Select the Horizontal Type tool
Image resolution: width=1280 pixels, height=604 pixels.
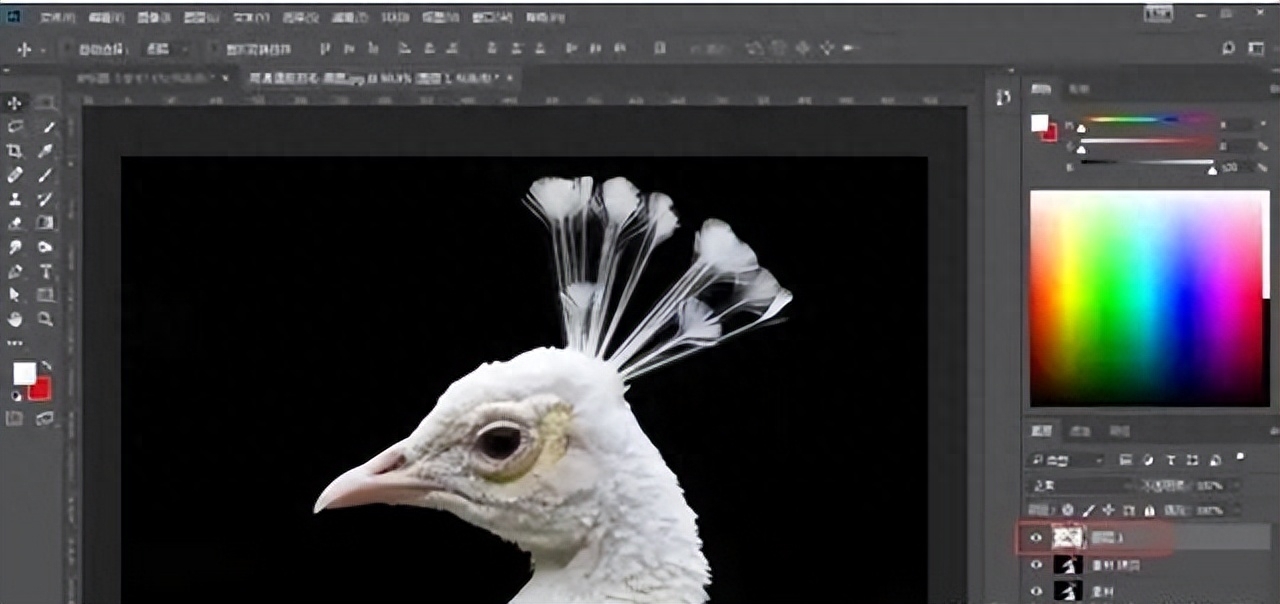click(x=46, y=271)
